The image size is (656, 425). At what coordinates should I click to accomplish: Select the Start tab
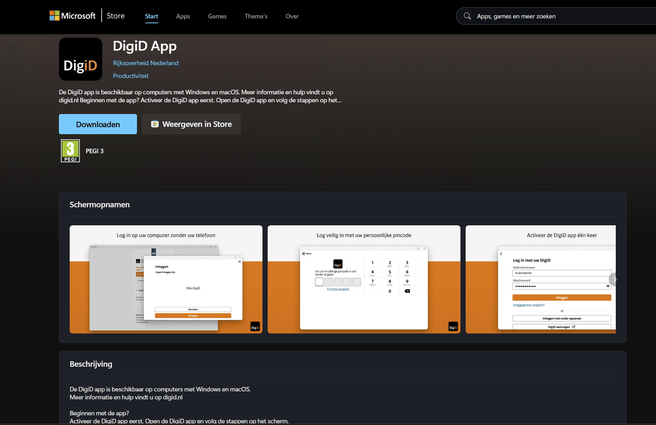pos(151,16)
